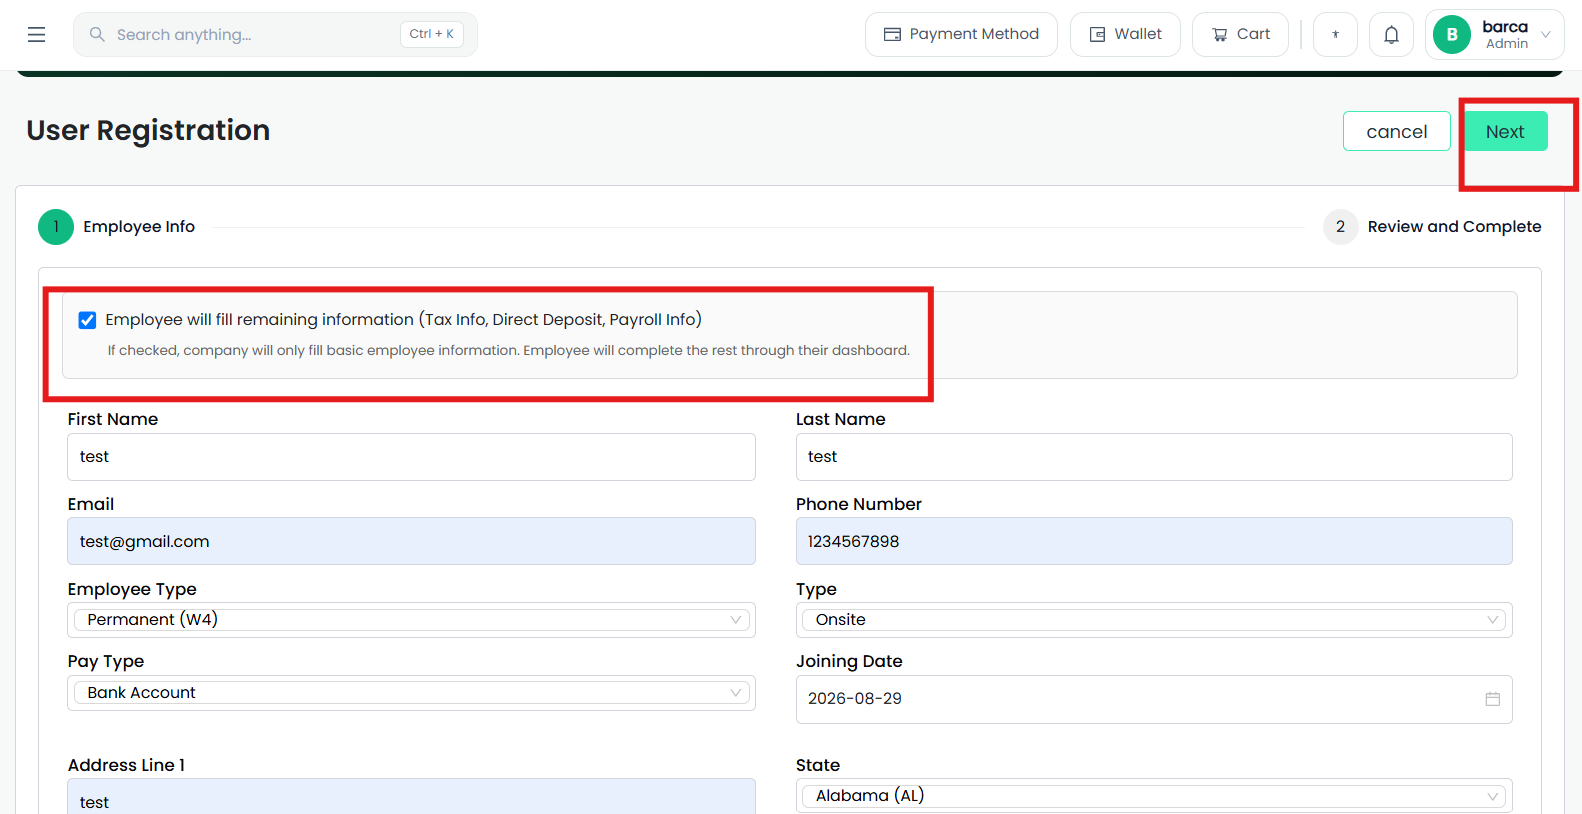
Task: Click the Address Line 1 field
Action: pos(411,797)
